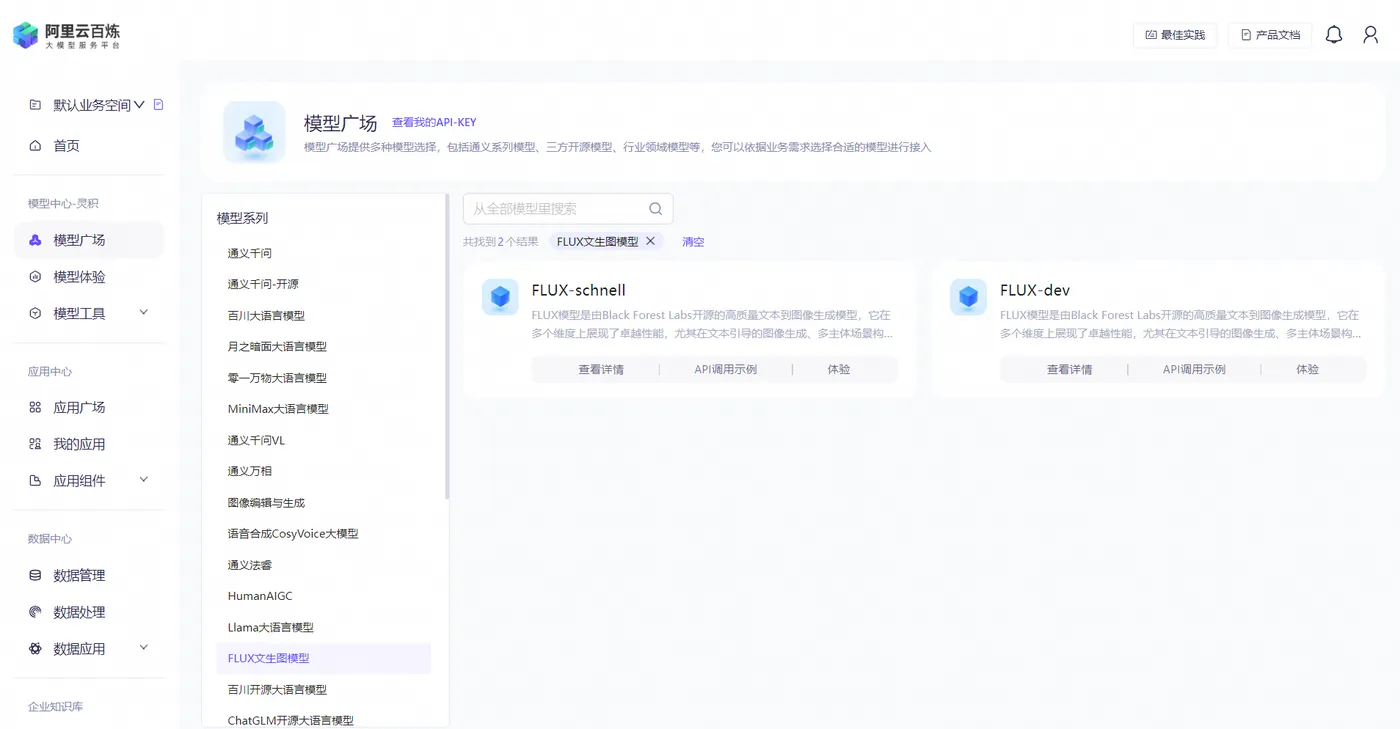The height and width of the screenshot is (729, 1400).
Task: Expand the 模型工具 submenu chevron
Action: point(143,313)
